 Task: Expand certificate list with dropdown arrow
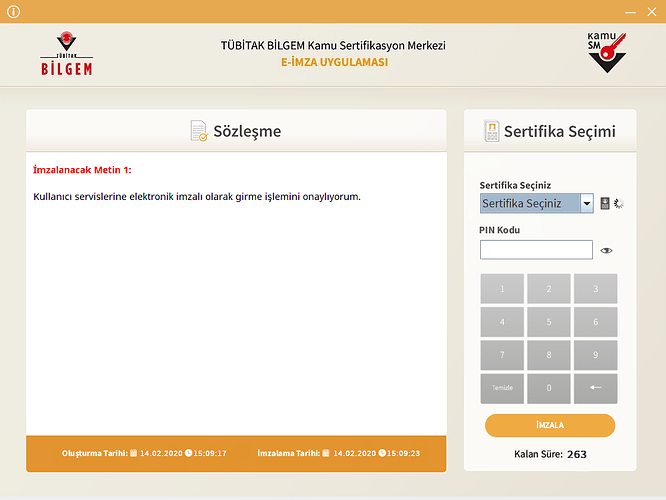(587, 203)
